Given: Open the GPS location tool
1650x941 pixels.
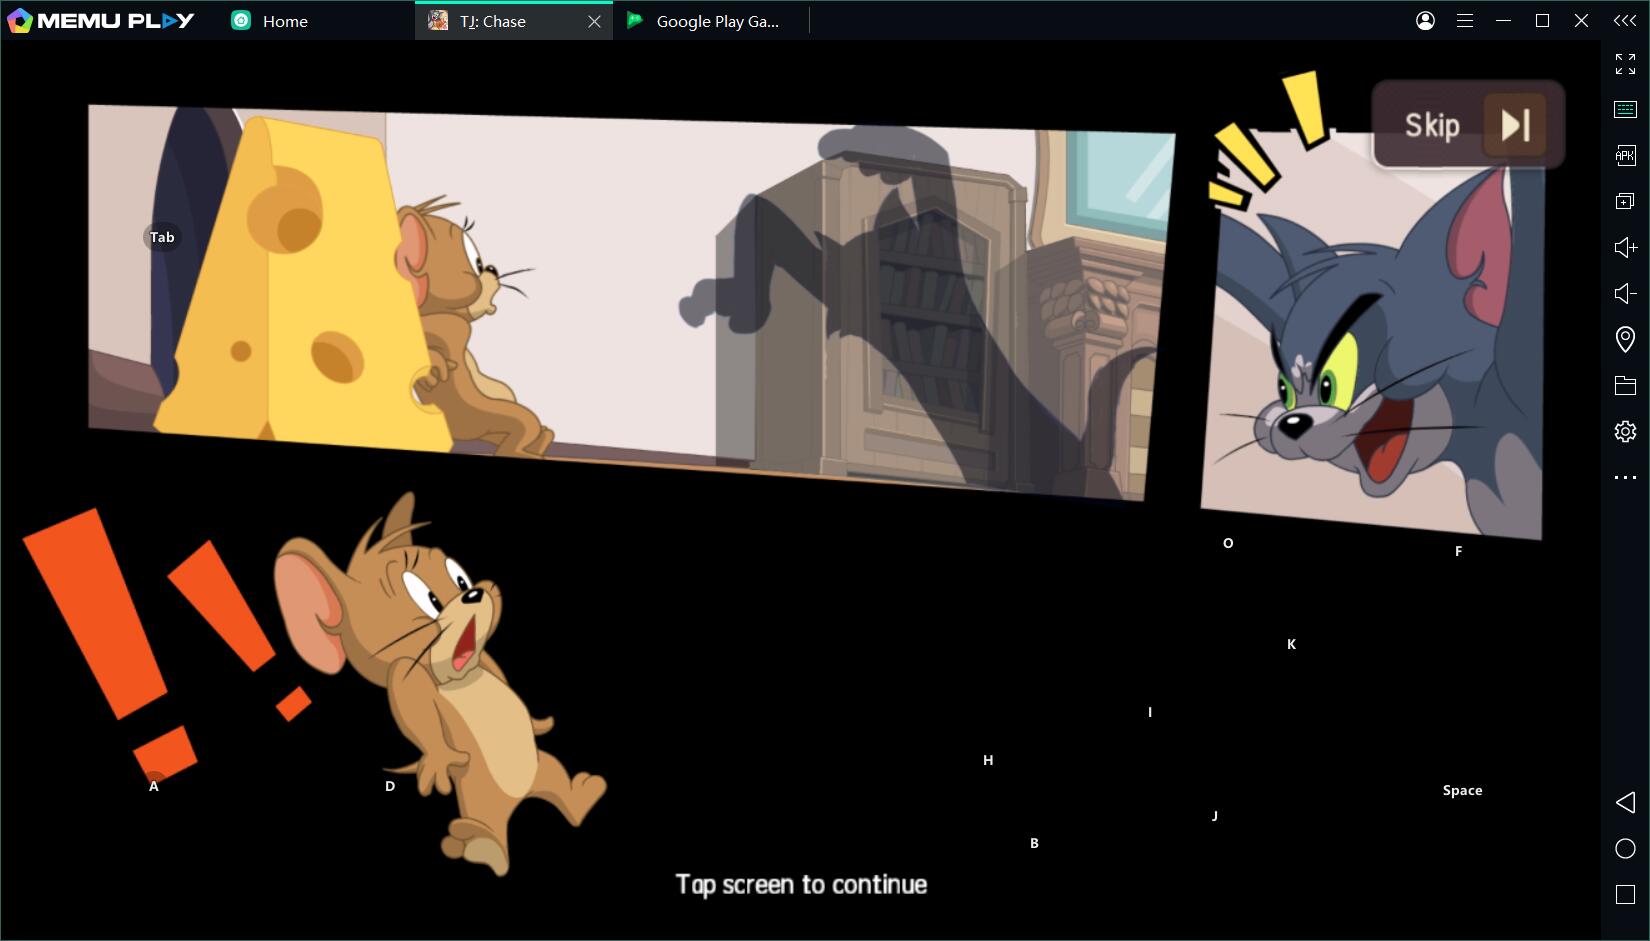Looking at the screenshot, I should click(x=1625, y=339).
